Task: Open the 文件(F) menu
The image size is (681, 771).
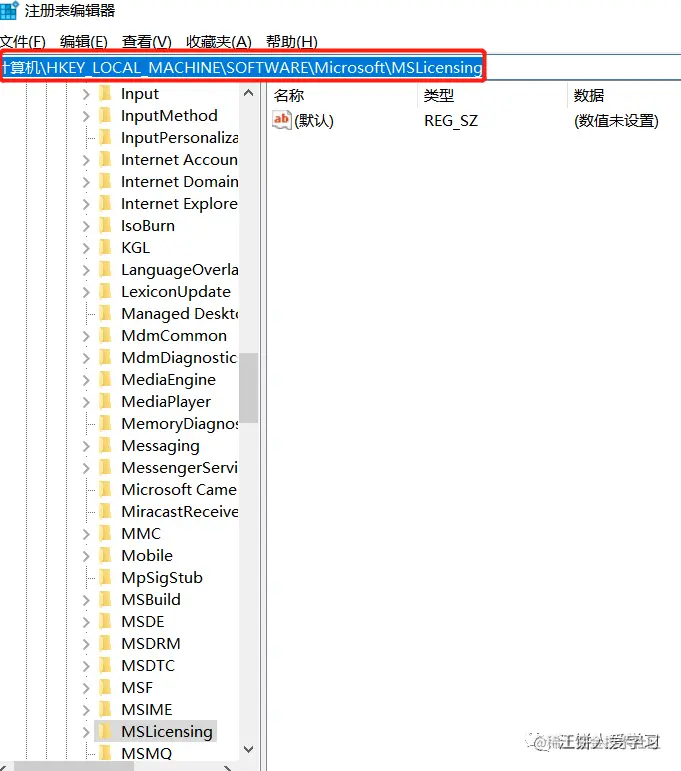Action: point(23,42)
